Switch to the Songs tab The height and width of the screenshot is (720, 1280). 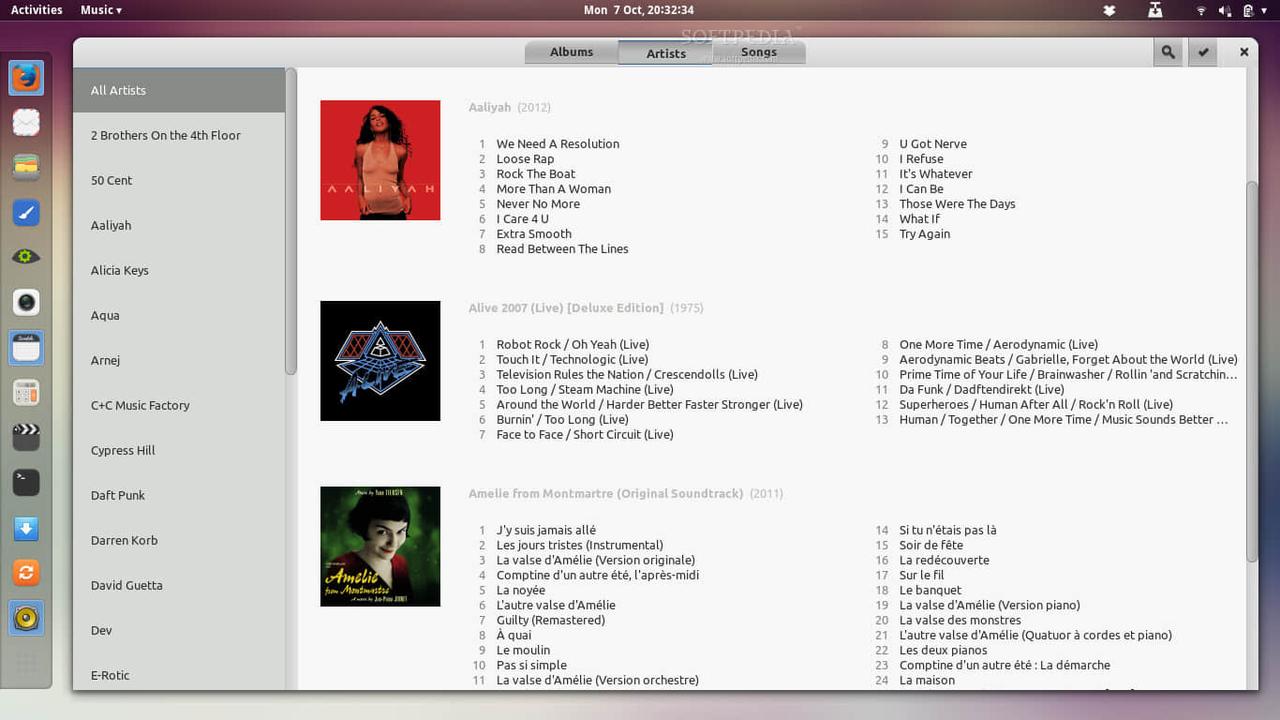pyautogui.click(x=759, y=52)
